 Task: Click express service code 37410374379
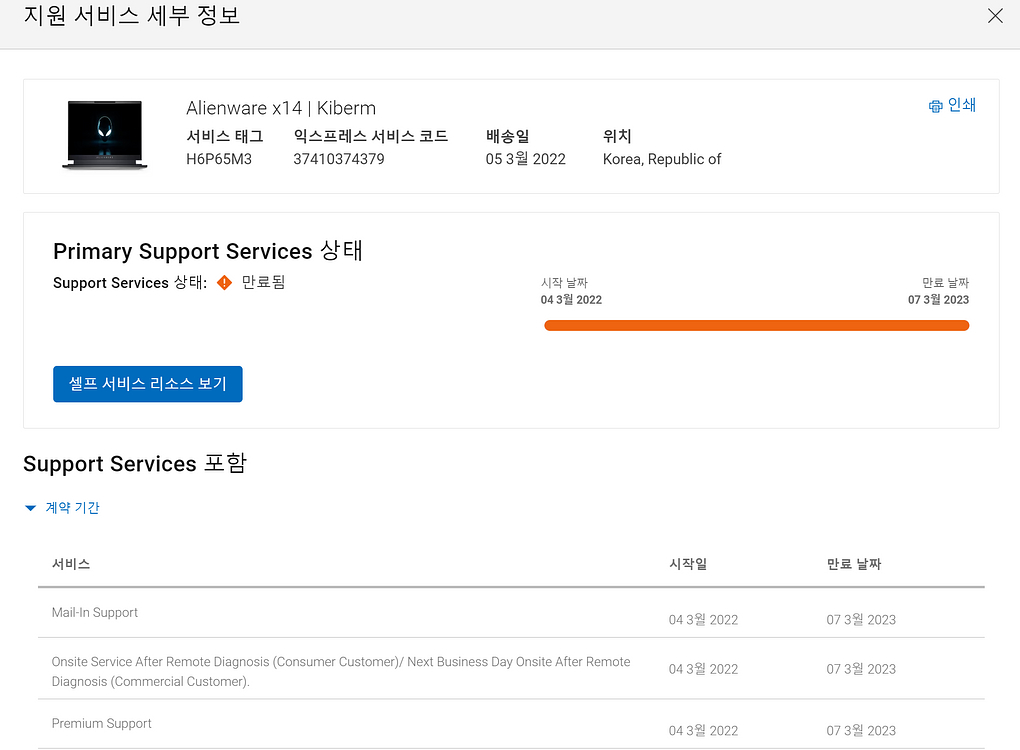click(x=339, y=159)
